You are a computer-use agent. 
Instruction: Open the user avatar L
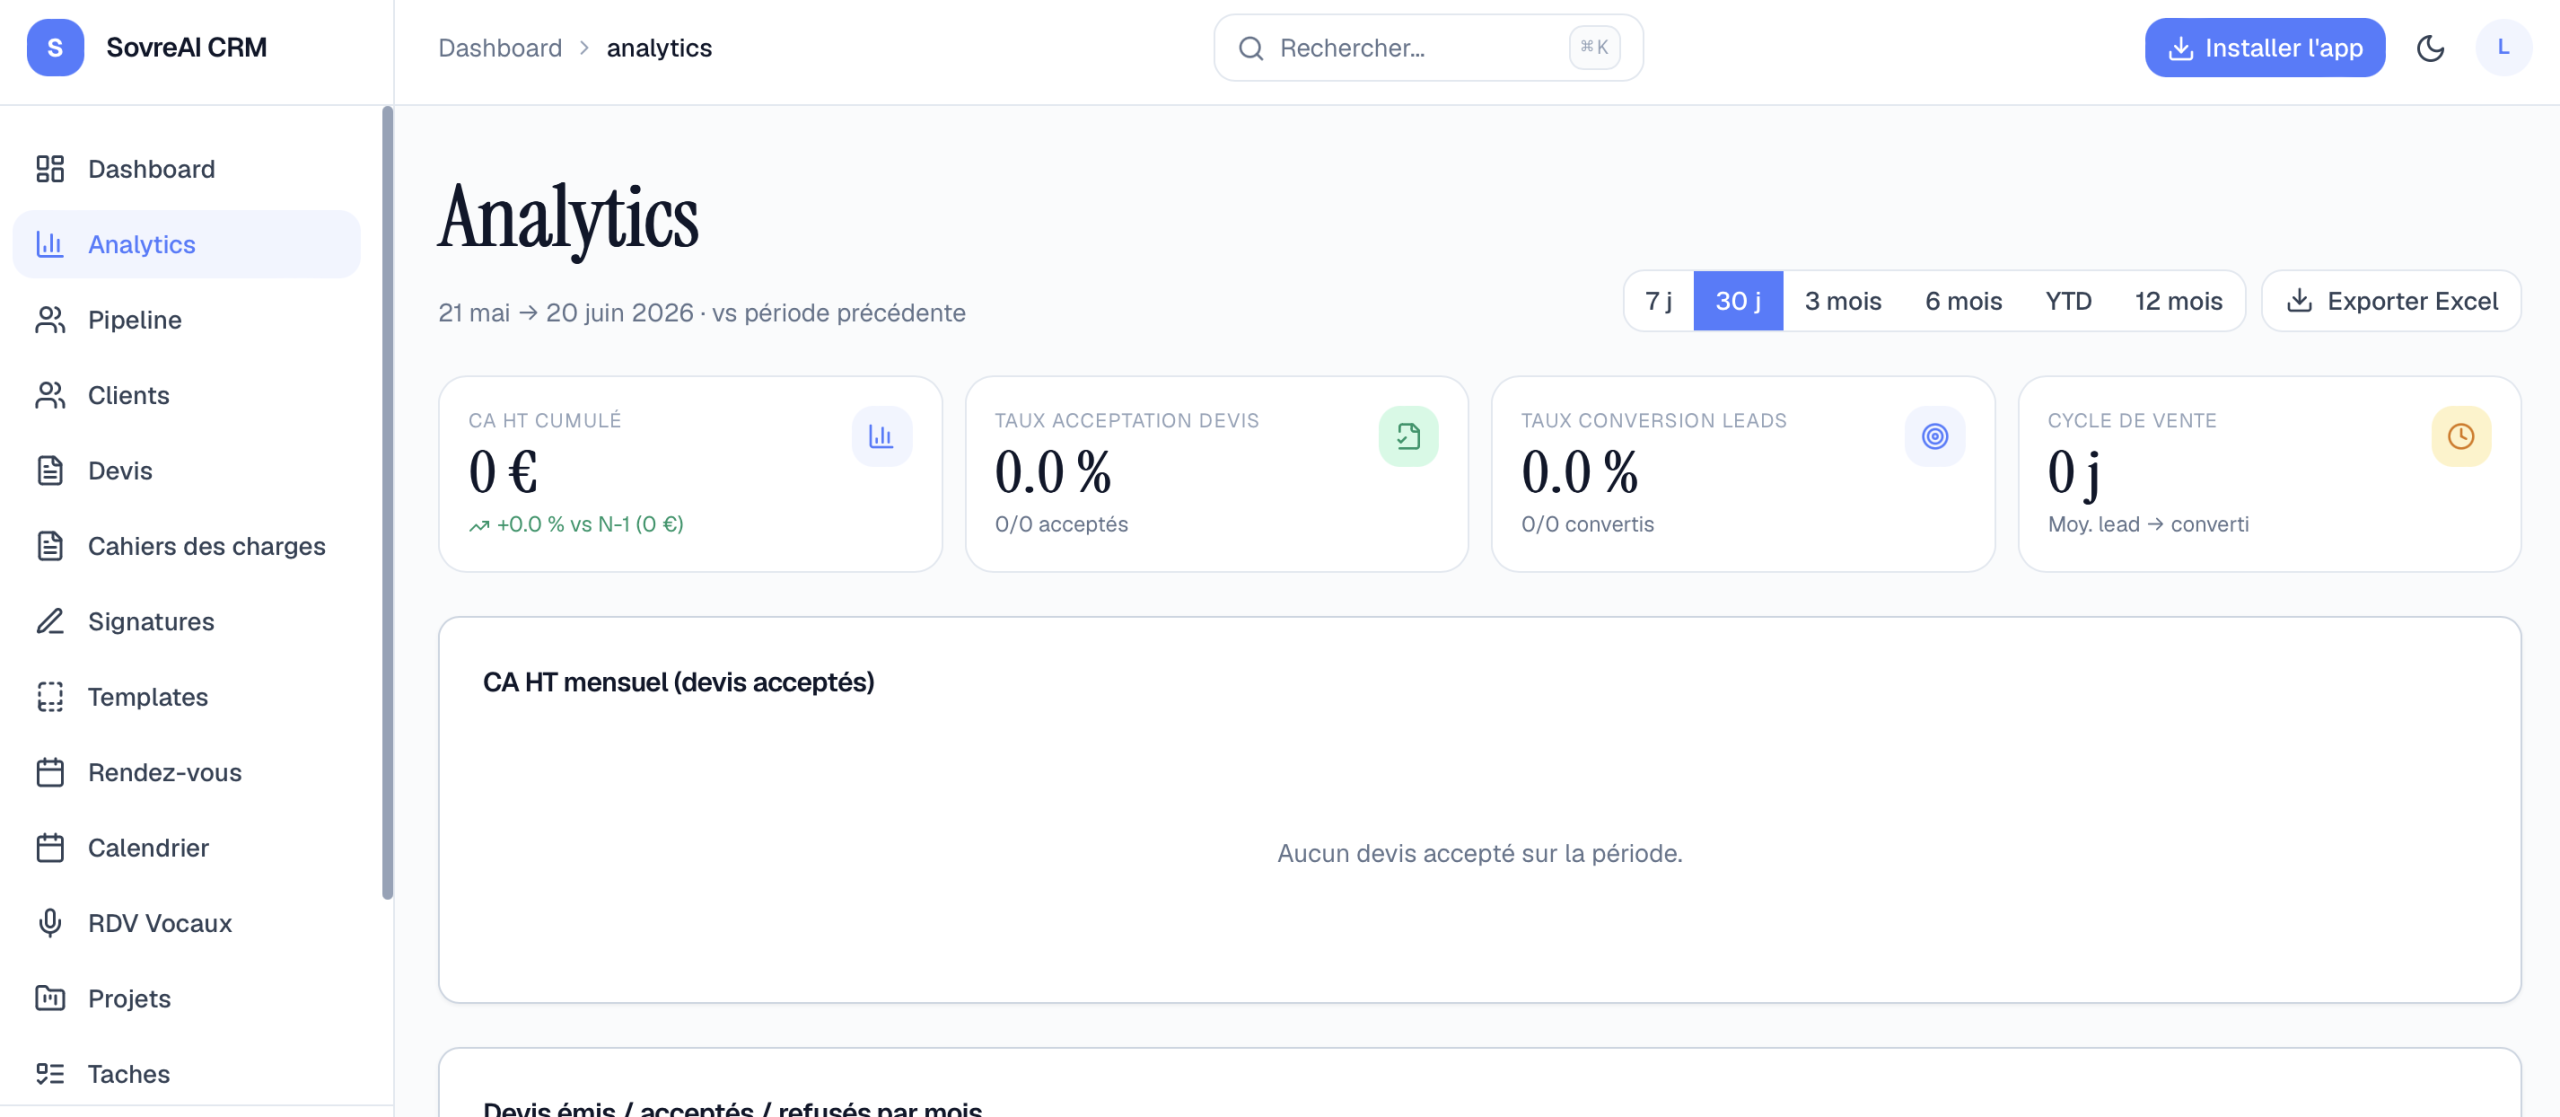(x=2503, y=47)
